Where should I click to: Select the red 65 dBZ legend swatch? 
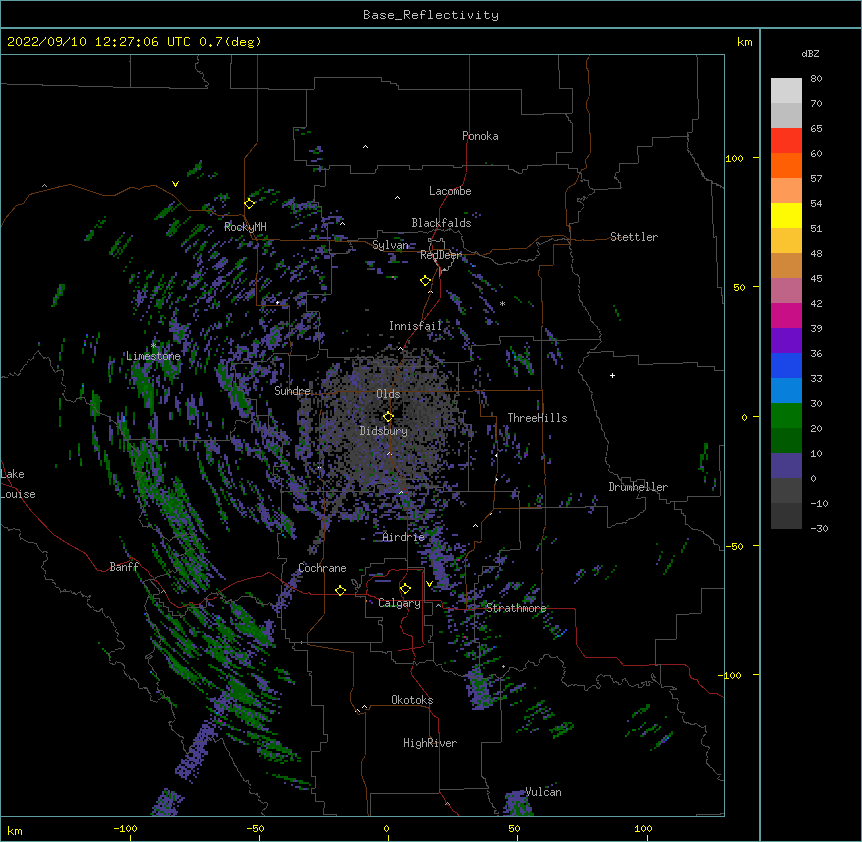tap(786, 140)
